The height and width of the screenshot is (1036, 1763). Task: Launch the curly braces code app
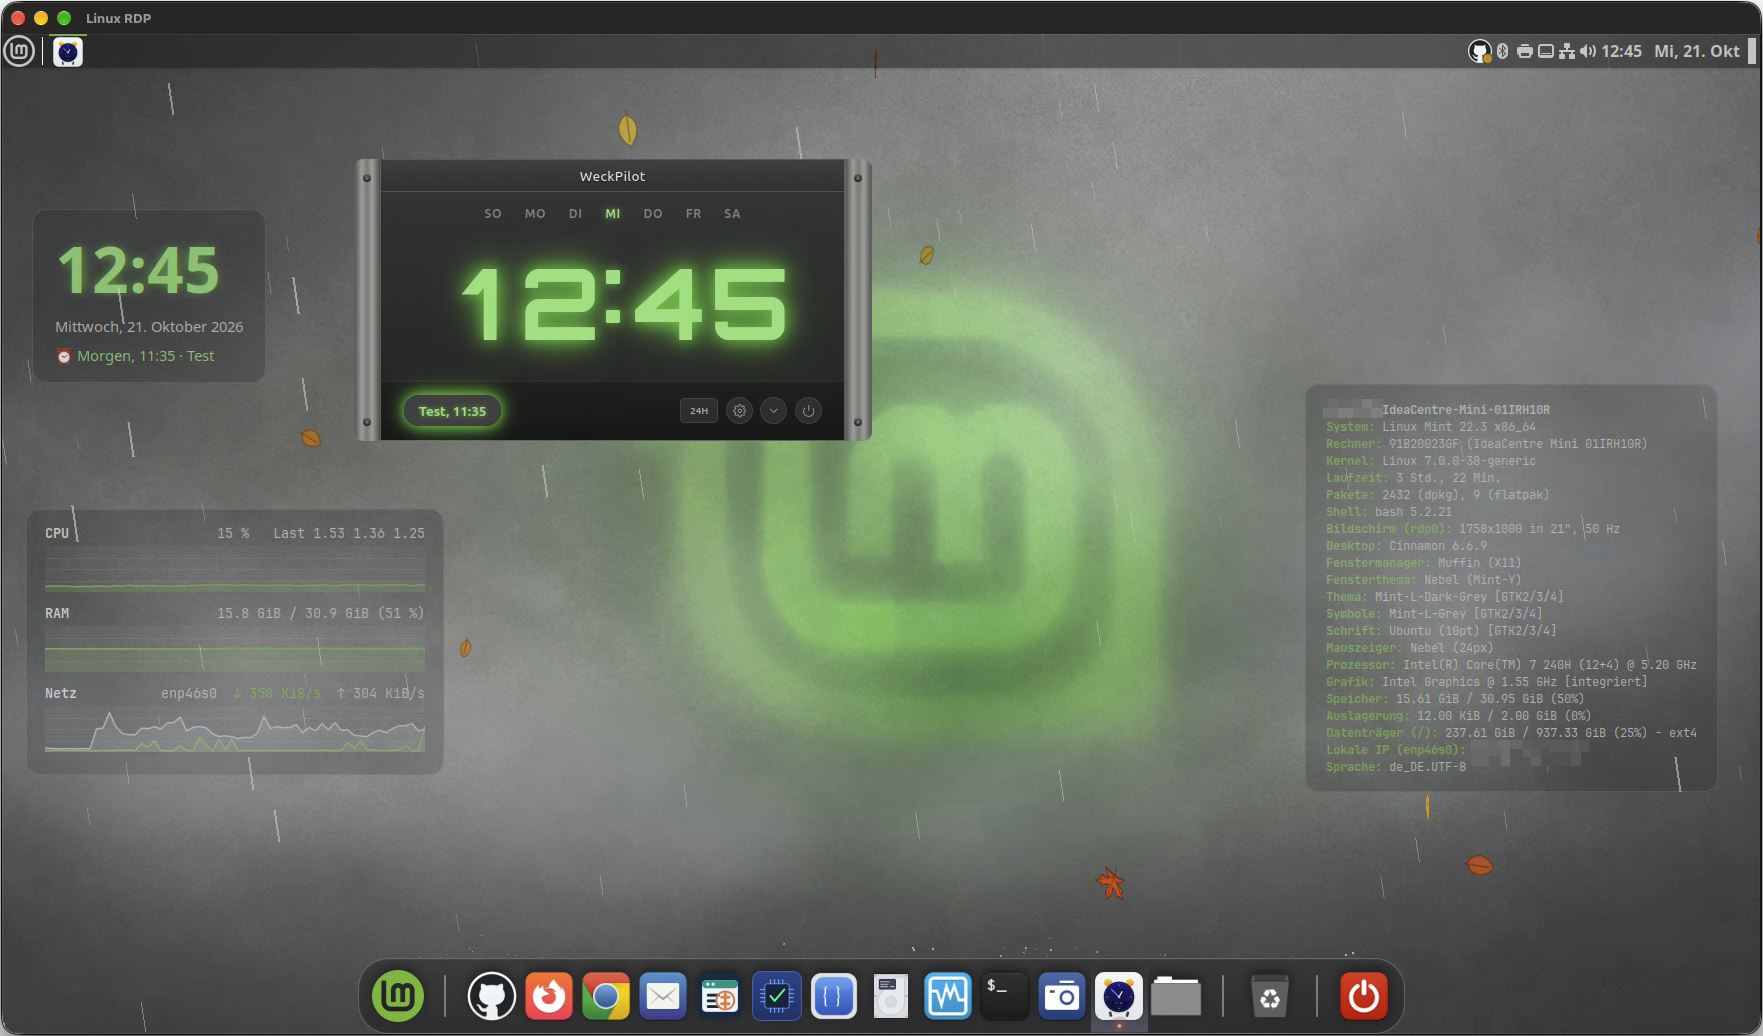(x=834, y=997)
